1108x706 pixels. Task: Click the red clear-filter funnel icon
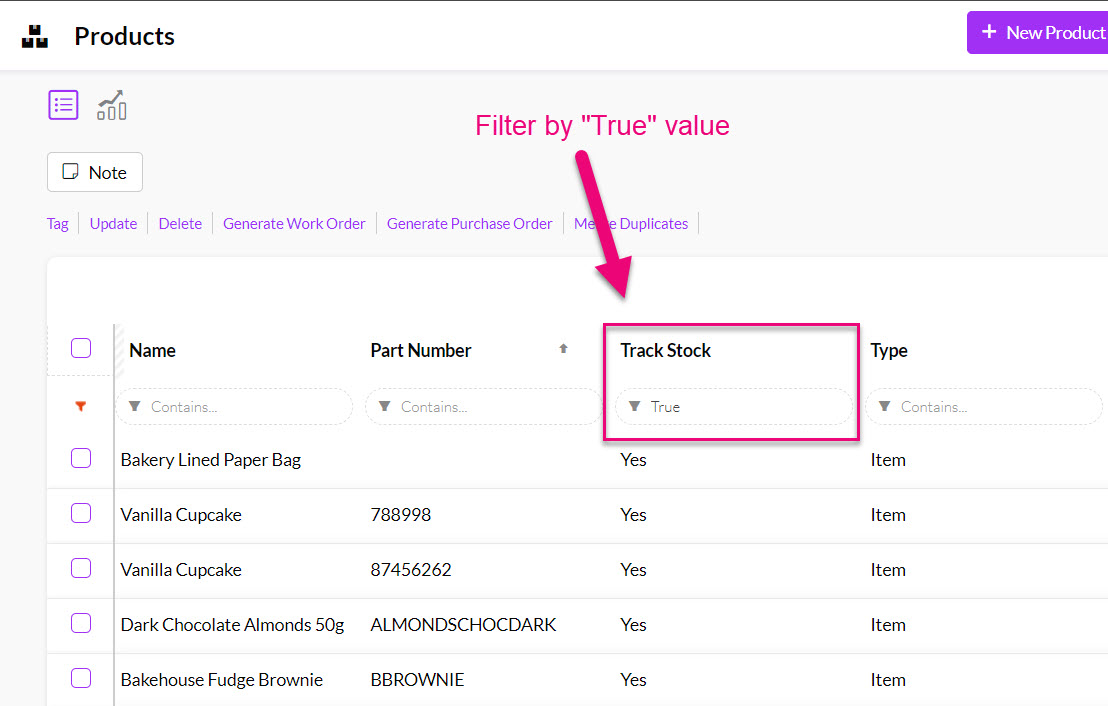click(x=81, y=407)
